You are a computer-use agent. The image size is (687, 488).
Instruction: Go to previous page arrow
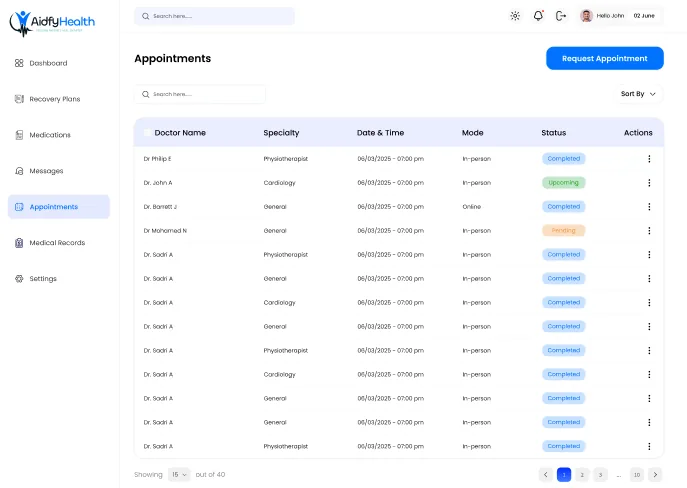tap(545, 474)
